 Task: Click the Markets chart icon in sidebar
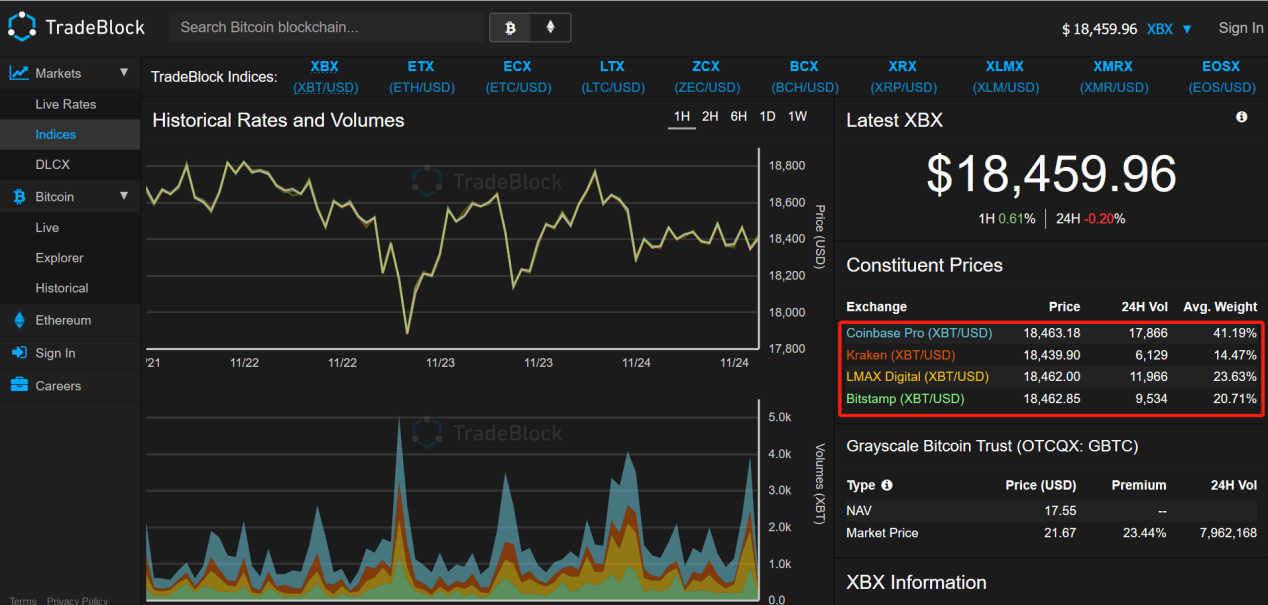click(18, 73)
